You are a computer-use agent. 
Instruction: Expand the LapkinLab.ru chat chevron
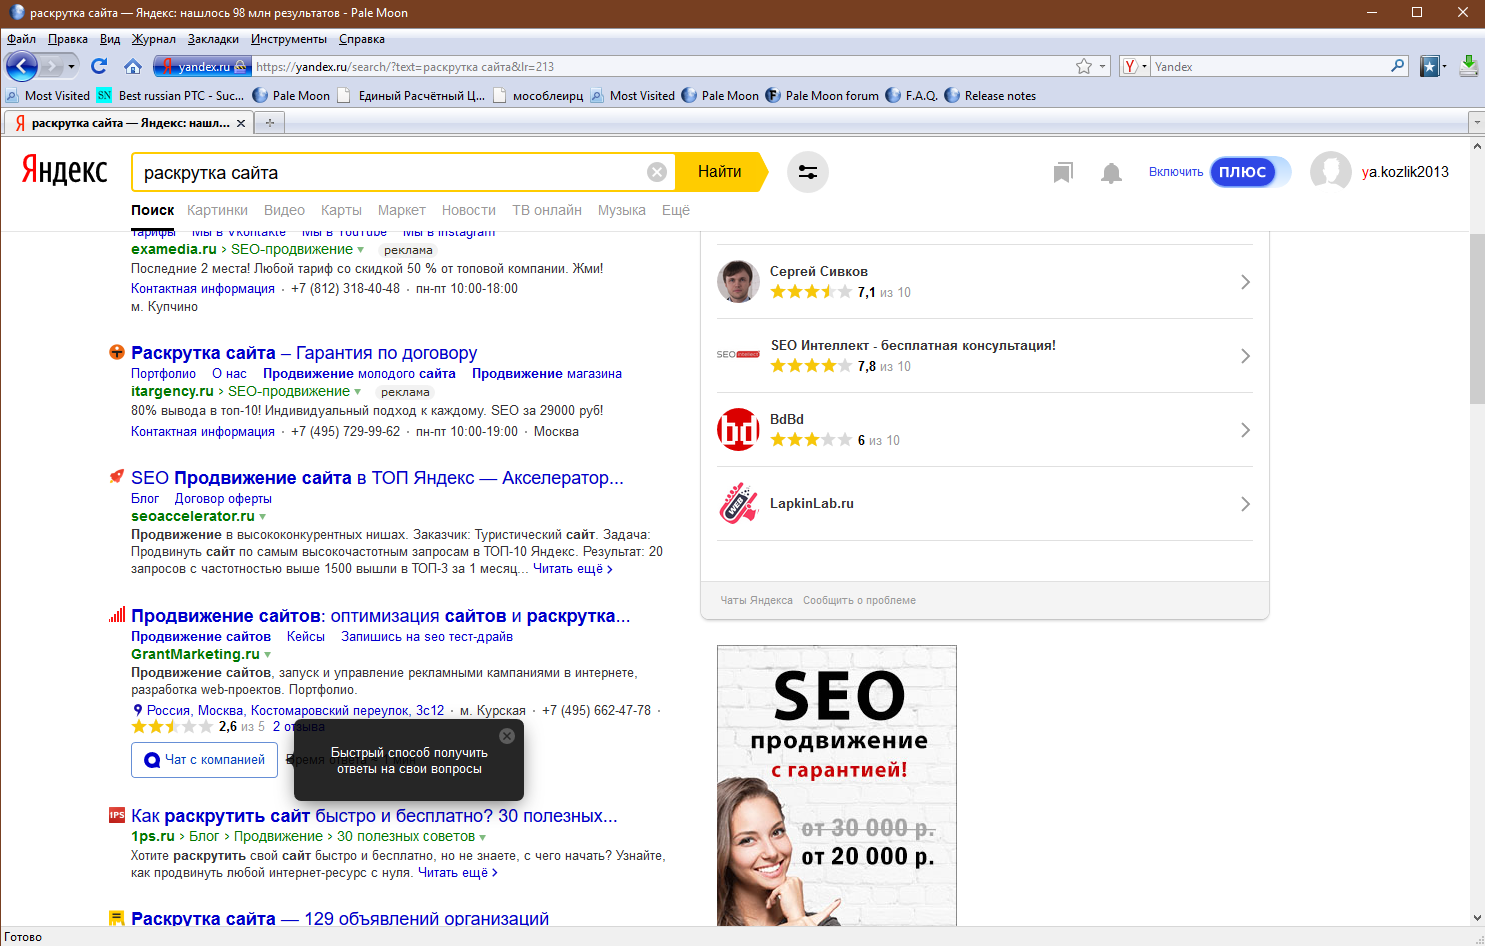point(1245,504)
